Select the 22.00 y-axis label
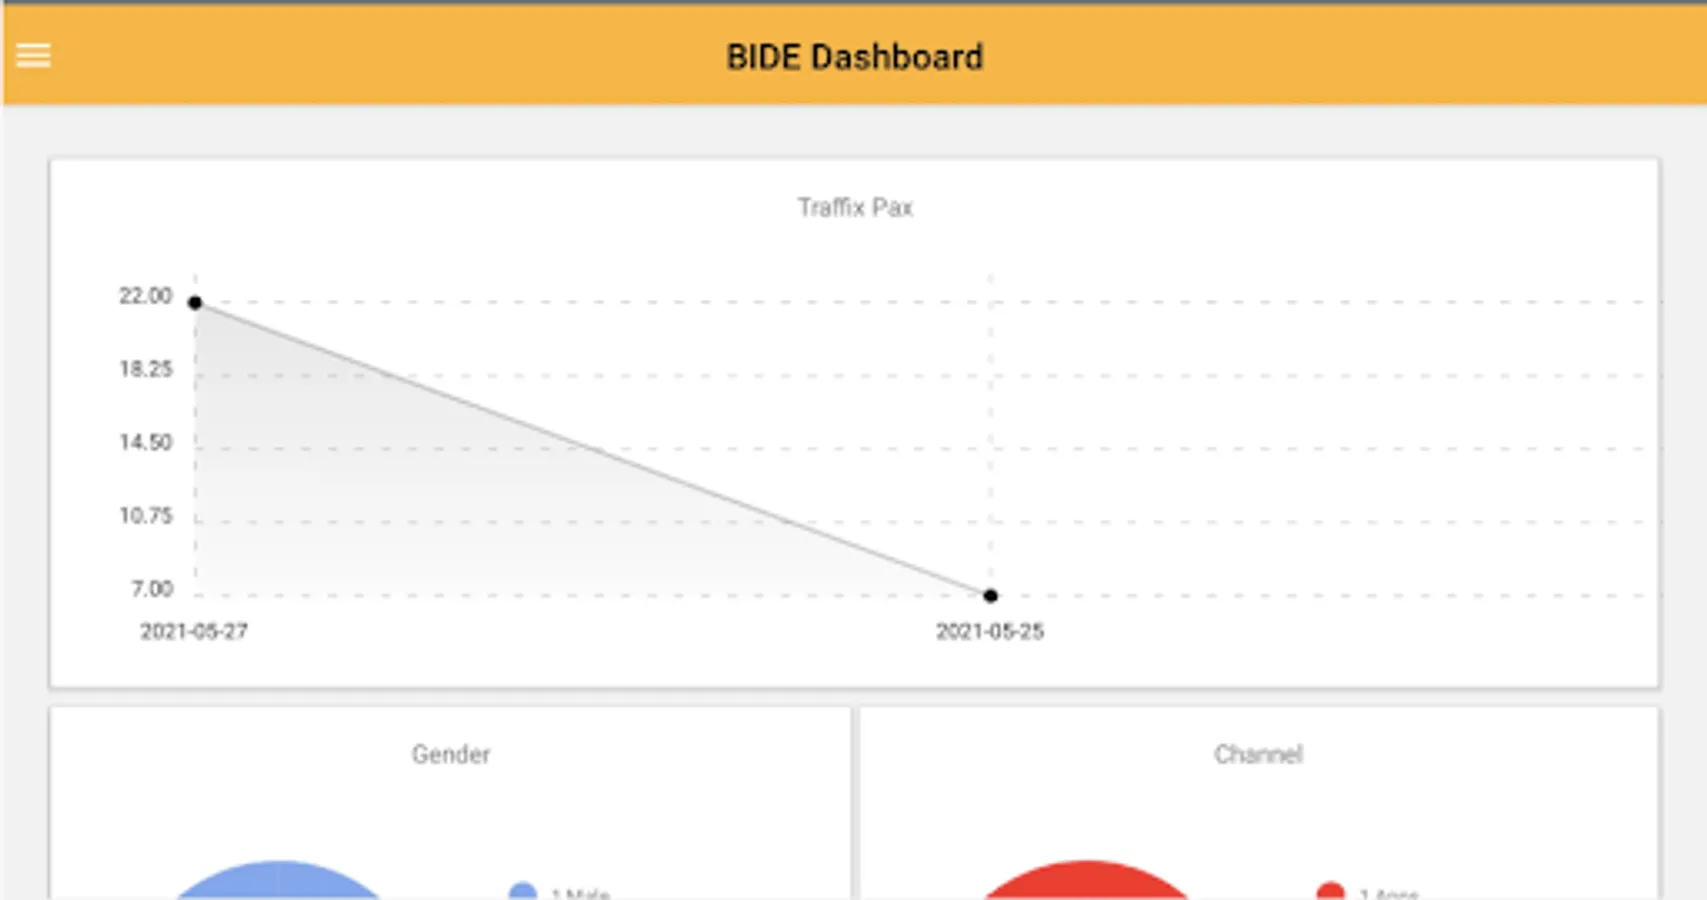Image resolution: width=1707 pixels, height=900 pixels. point(146,296)
